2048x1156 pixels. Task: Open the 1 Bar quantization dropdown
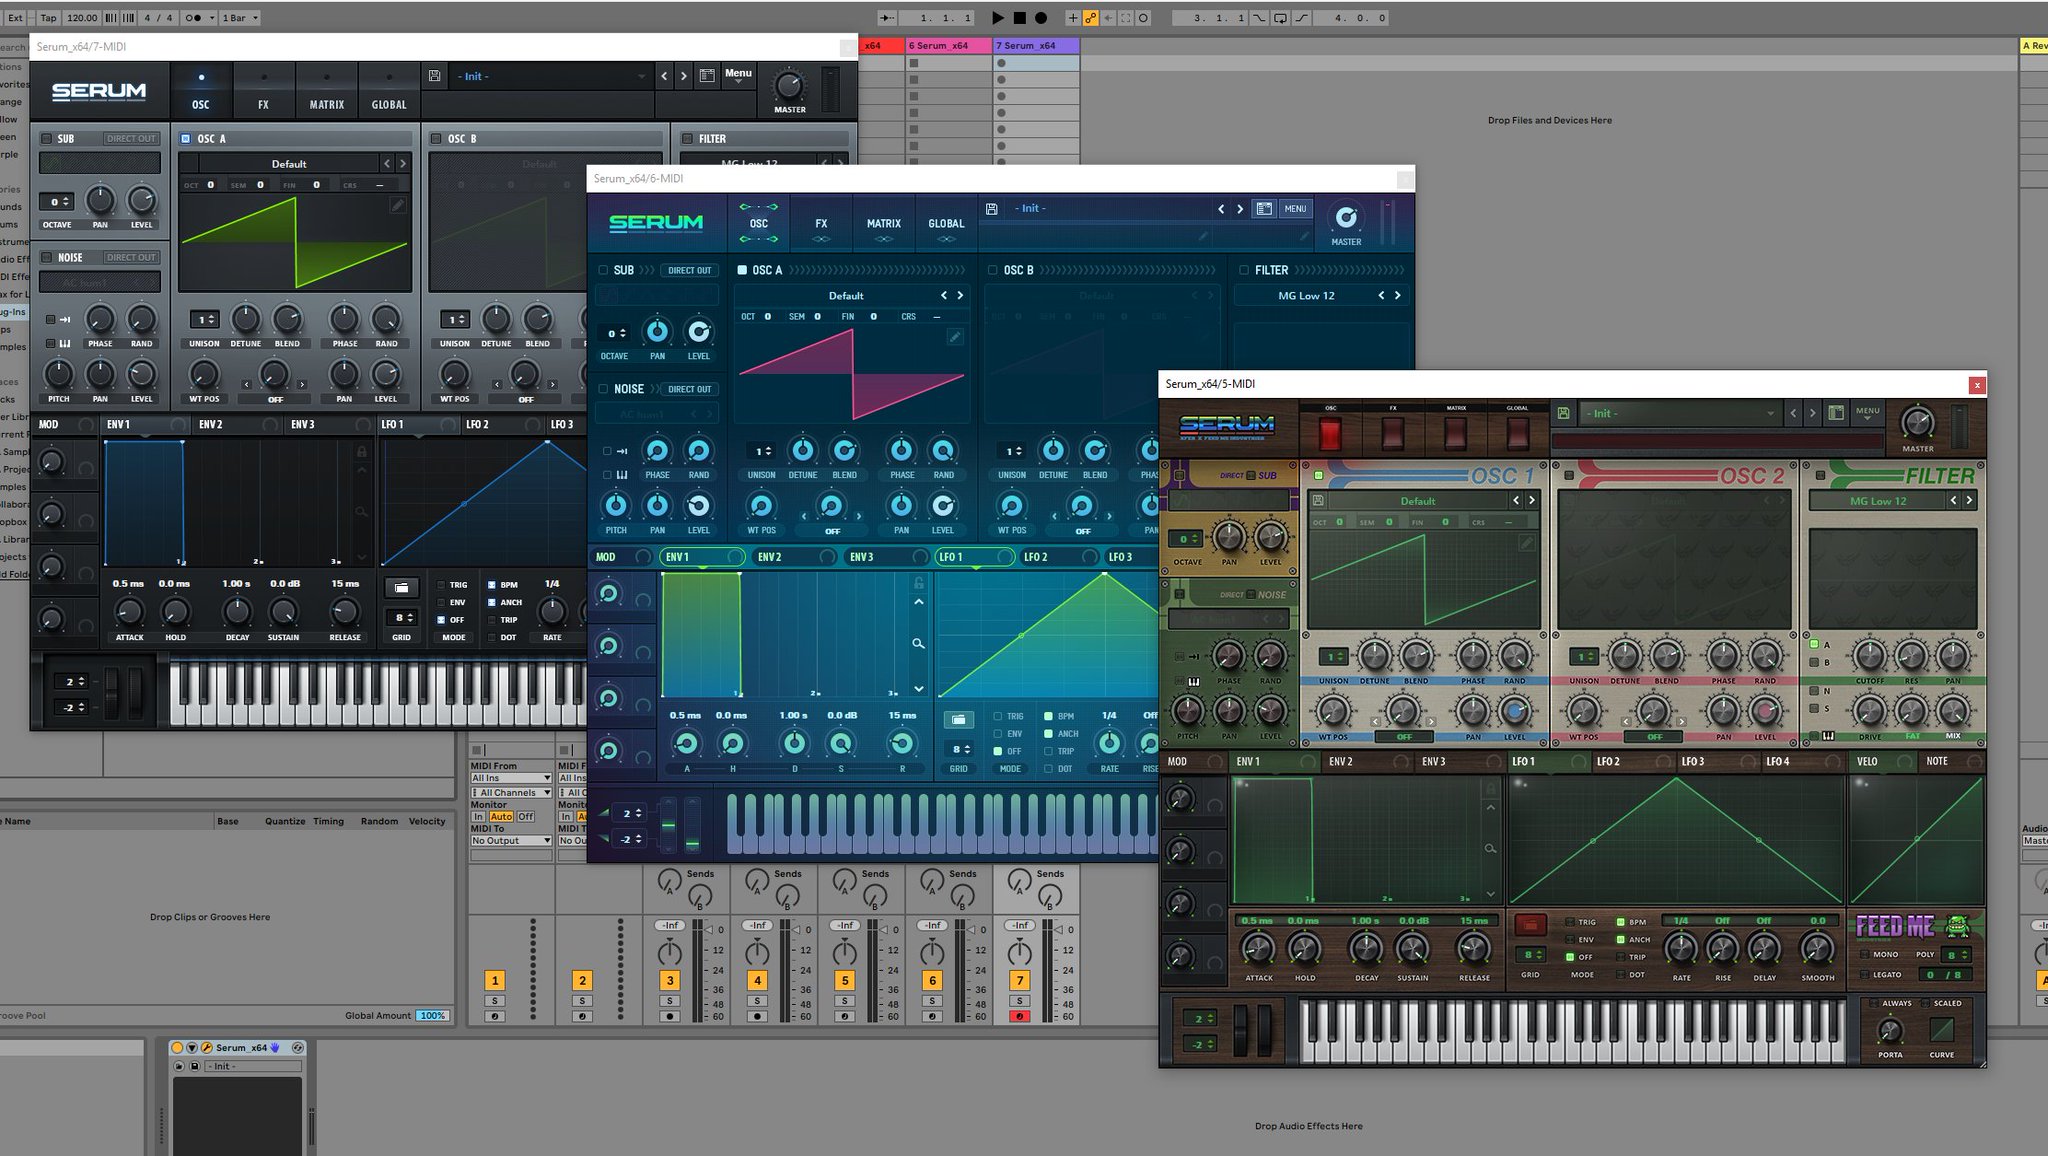[x=240, y=17]
